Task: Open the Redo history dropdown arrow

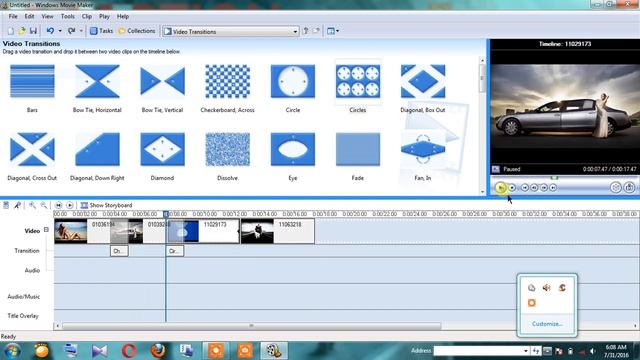Action: 81,31
